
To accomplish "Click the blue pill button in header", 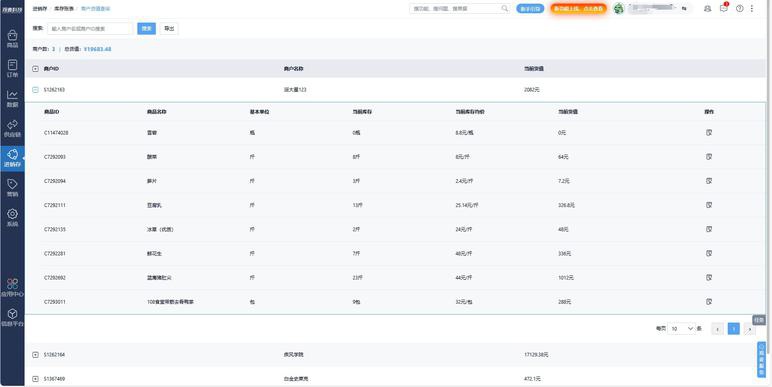I will coord(530,8).
